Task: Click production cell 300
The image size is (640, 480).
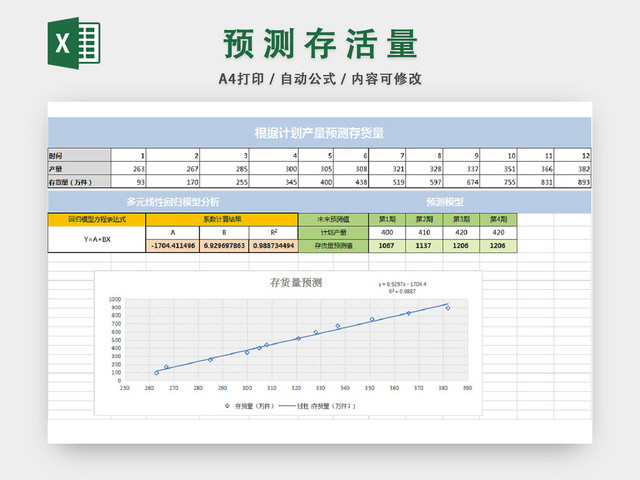Action: click(274, 169)
